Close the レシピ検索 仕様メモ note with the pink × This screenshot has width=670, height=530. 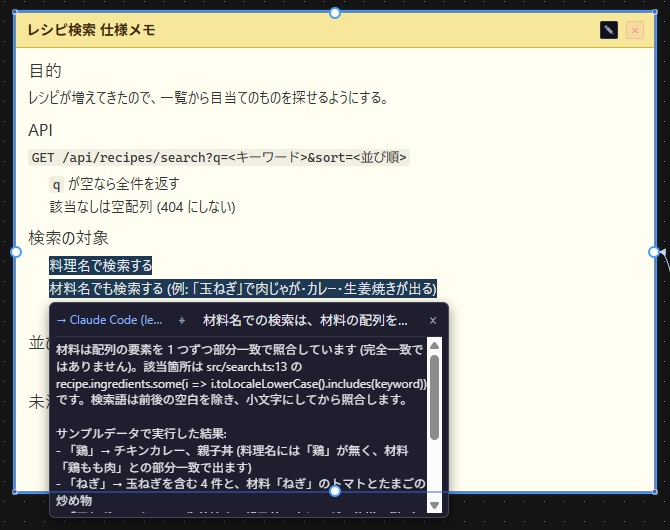635,30
